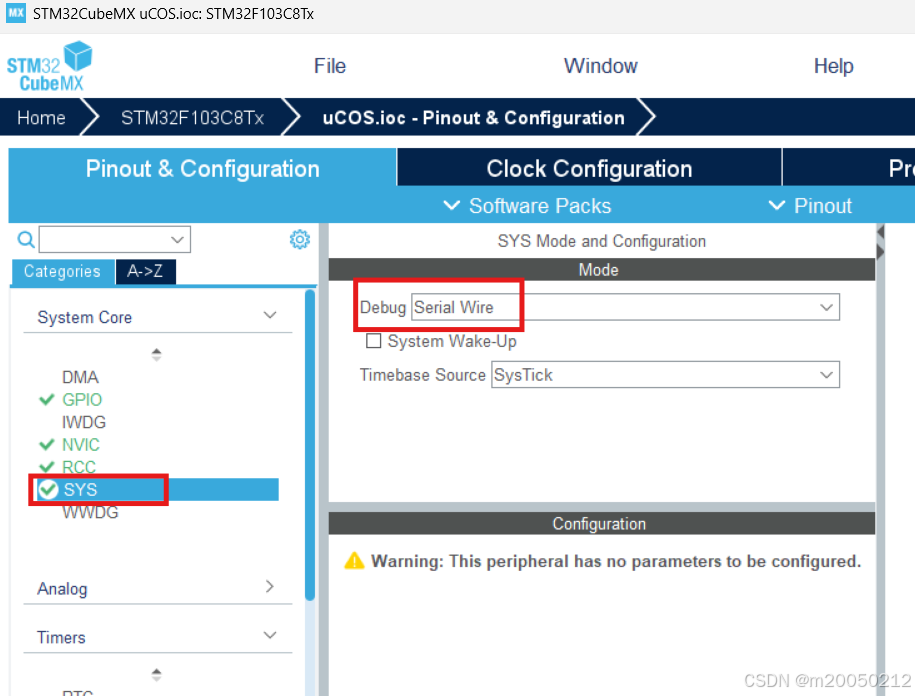Open the categories settings gear icon
Image resolution: width=915 pixels, height=696 pixels.
tap(299, 239)
